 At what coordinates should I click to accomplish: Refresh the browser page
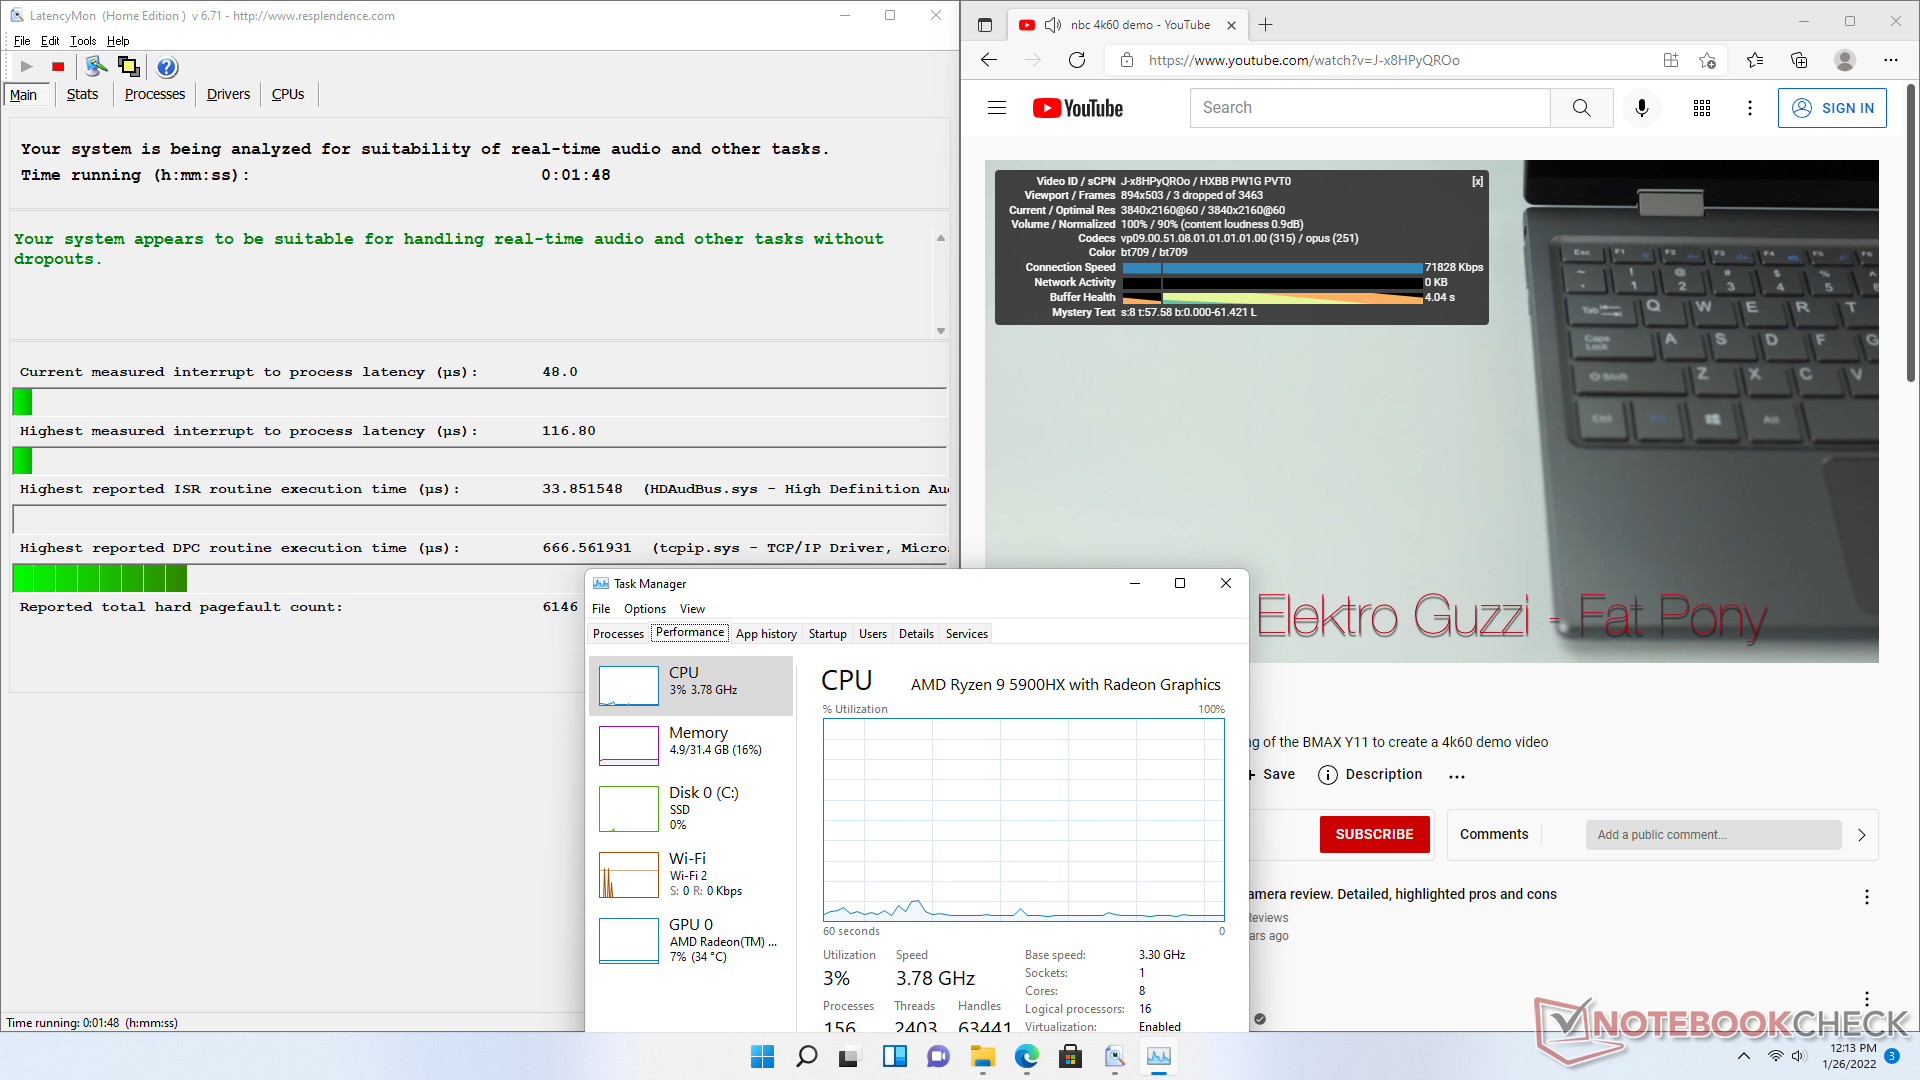1077,60
